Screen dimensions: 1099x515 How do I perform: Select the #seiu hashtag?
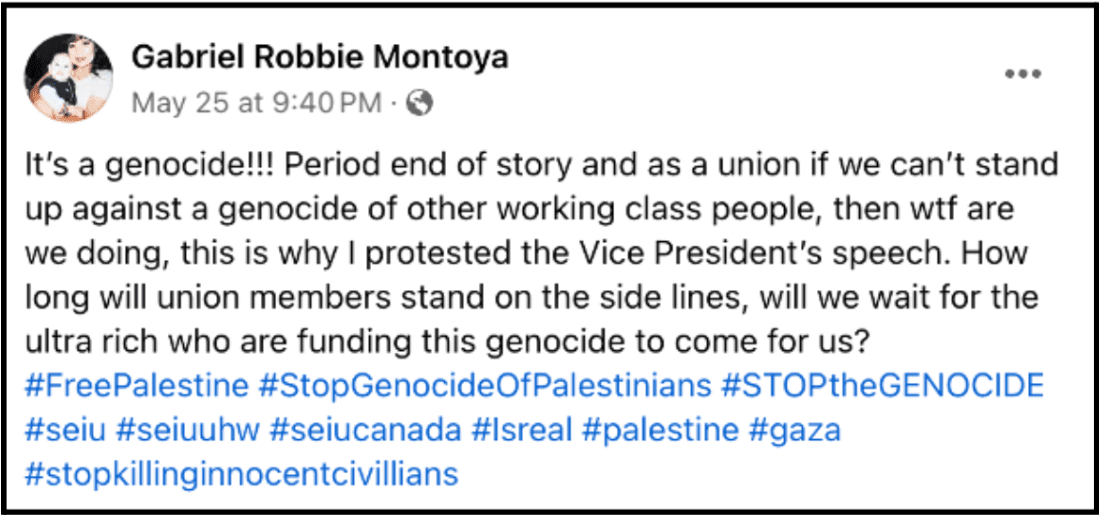click(x=62, y=429)
